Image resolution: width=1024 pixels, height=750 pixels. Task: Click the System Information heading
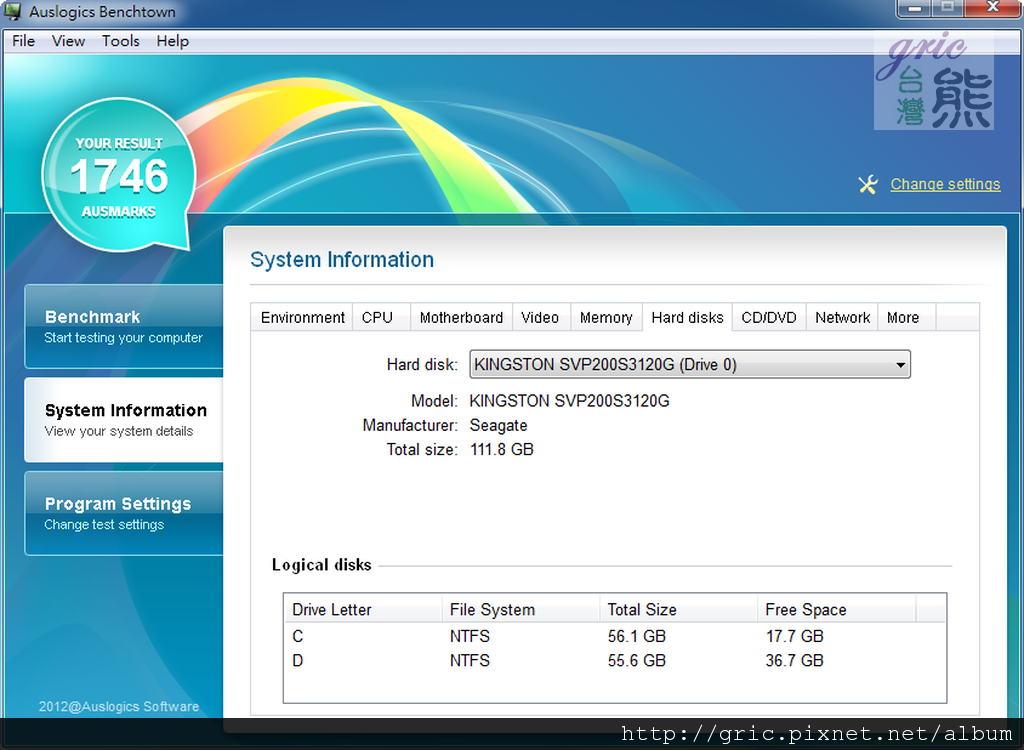point(342,259)
